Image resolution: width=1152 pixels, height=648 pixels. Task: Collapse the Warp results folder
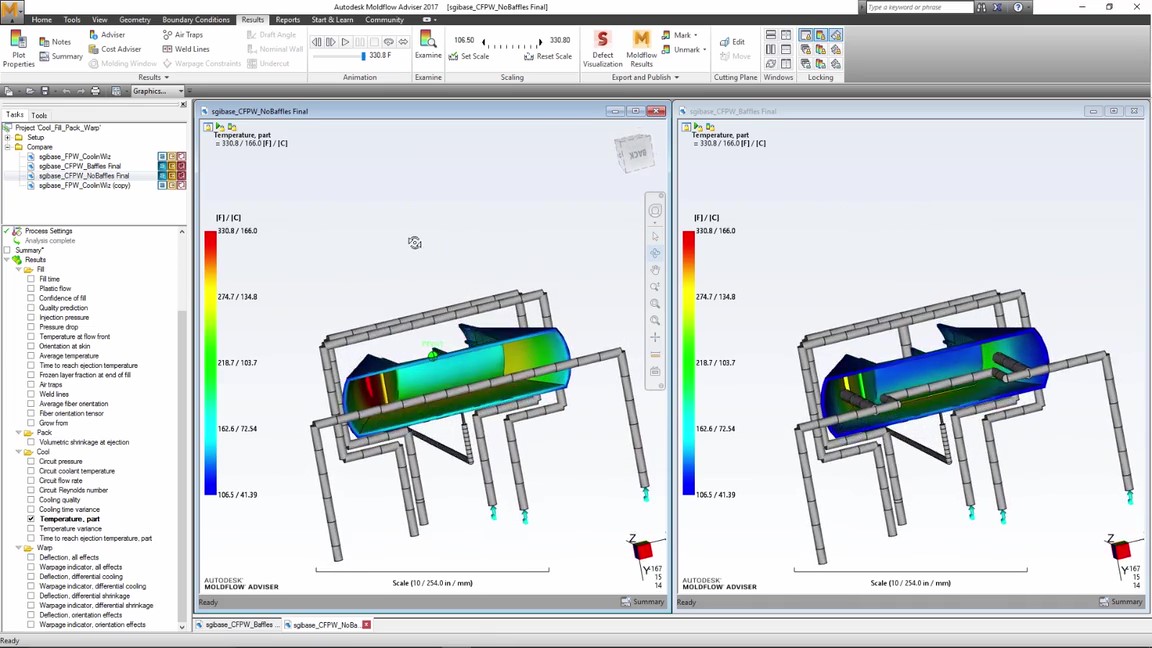point(19,548)
